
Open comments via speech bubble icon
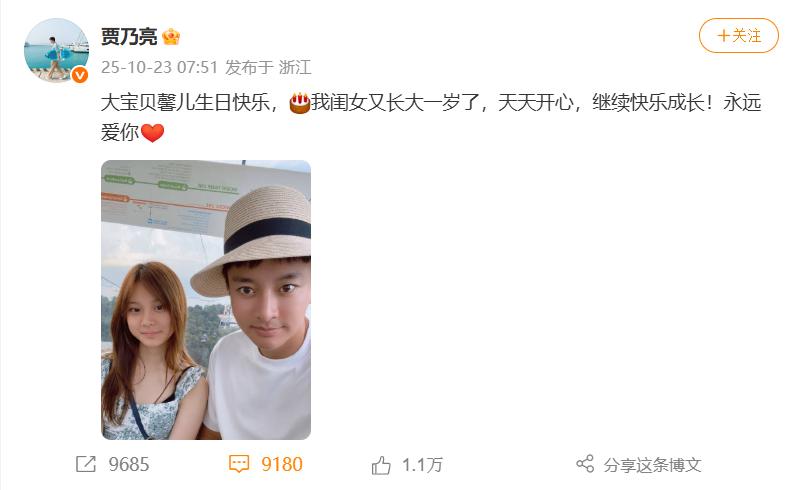[238, 464]
